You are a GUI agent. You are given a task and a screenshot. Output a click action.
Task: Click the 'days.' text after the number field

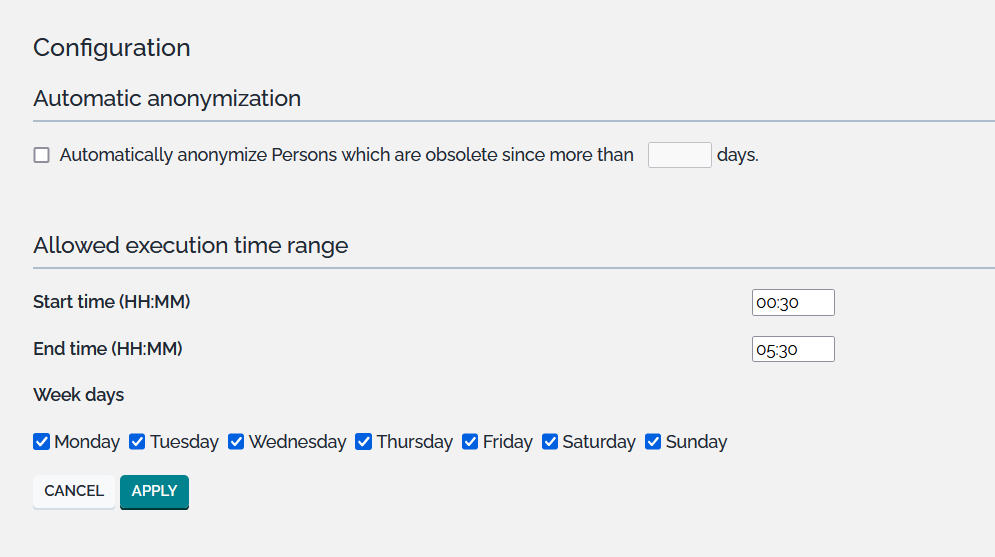click(x=738, y=155)
